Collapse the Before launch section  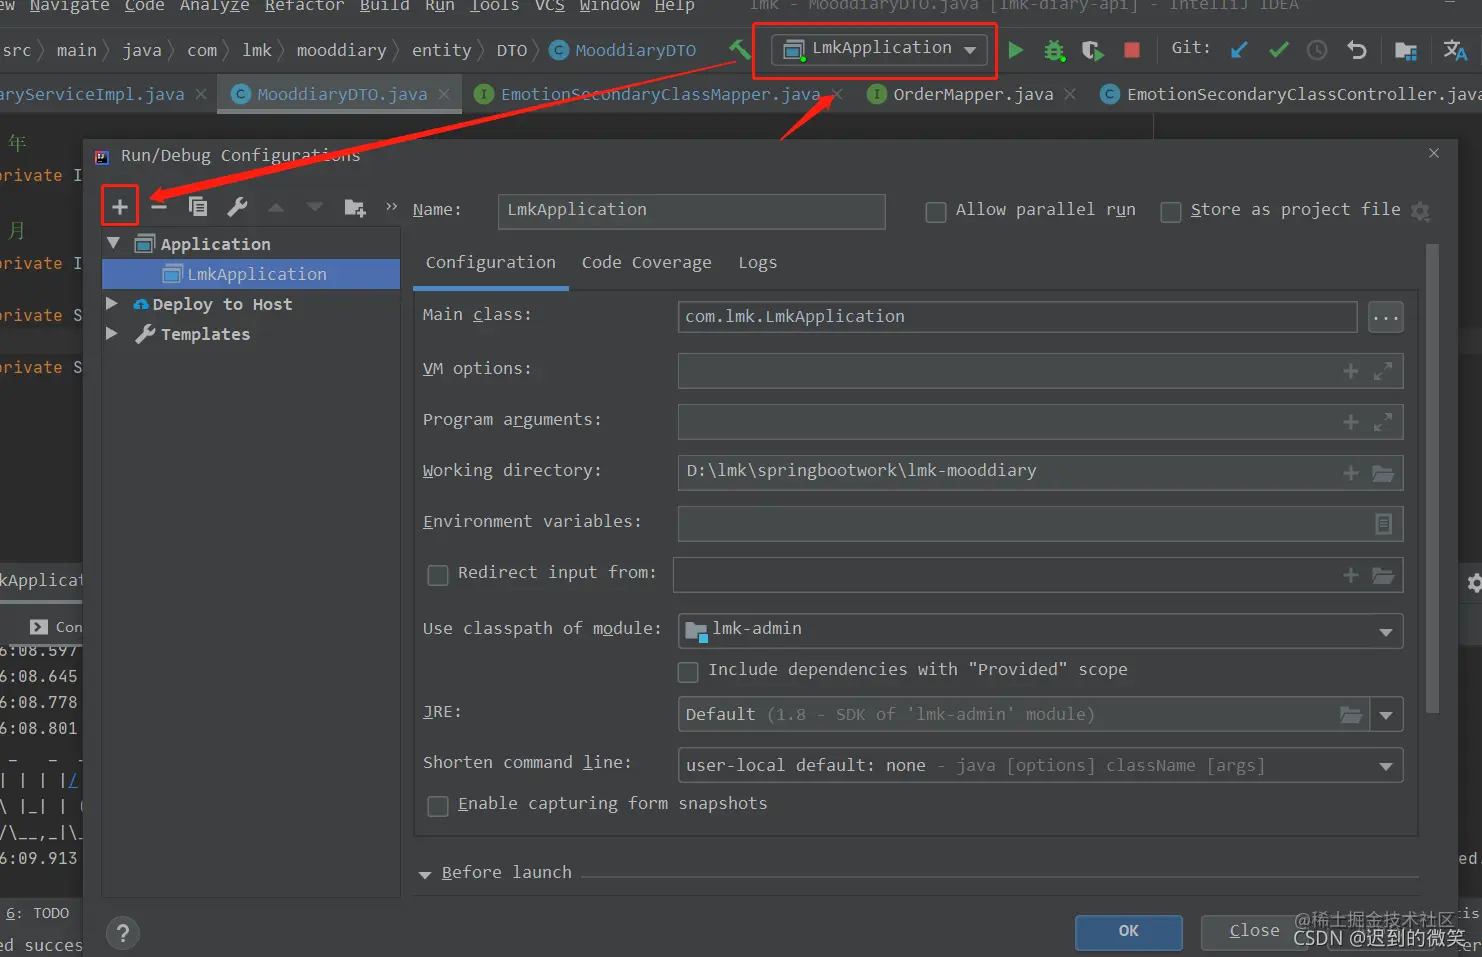(425, 874)
